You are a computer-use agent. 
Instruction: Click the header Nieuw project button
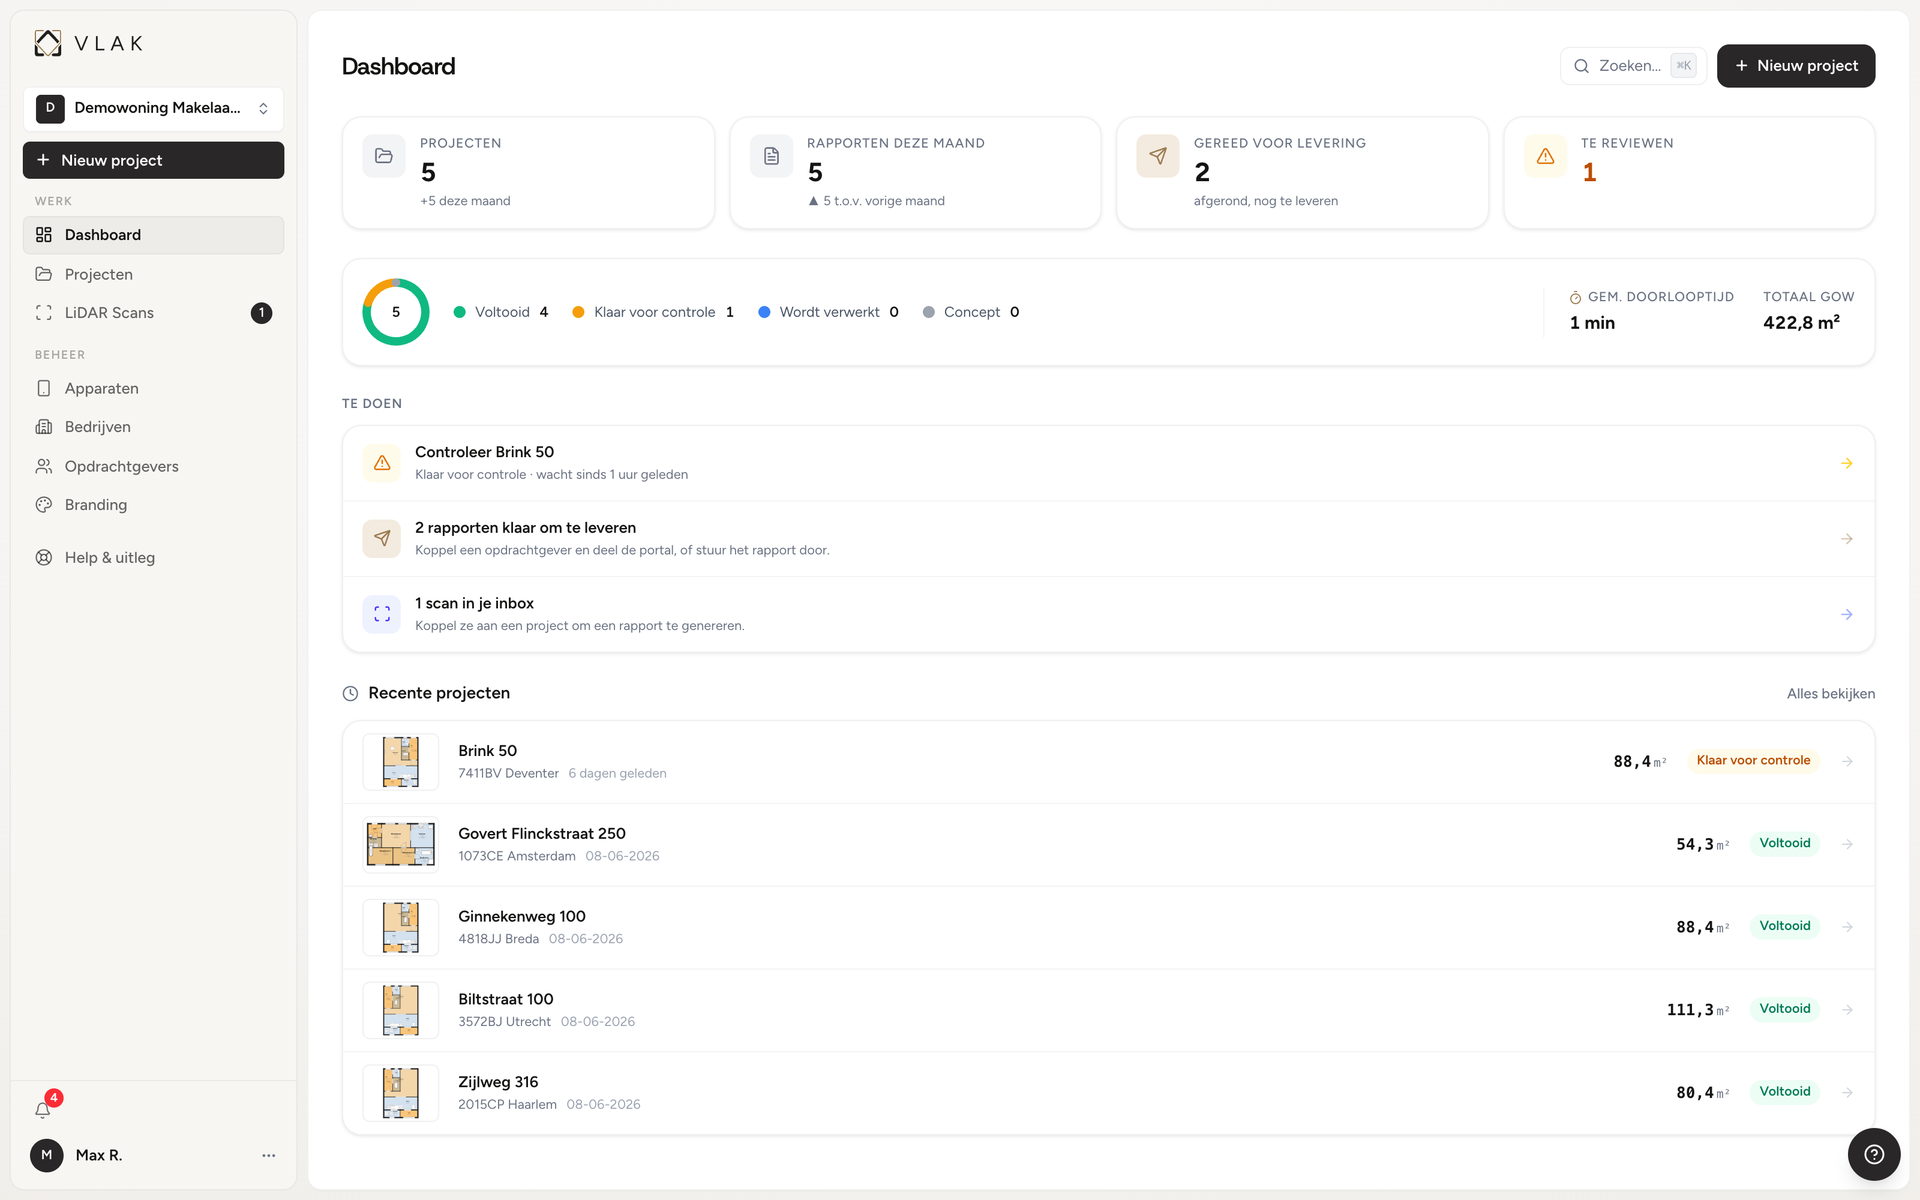pos(1796,66)
